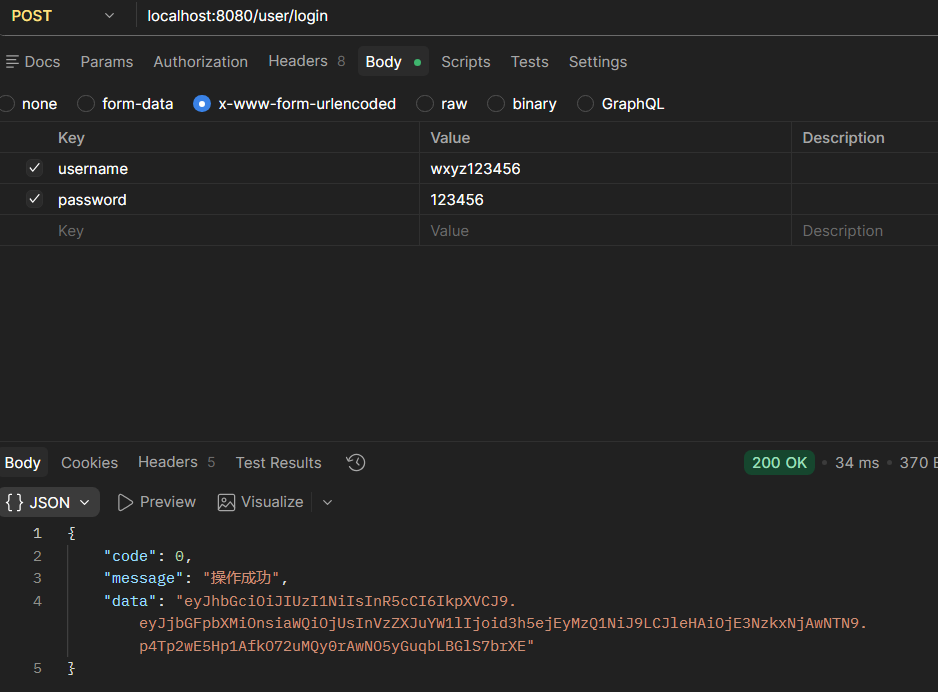Click the Visualize button
Image resolution: width=938 pixels, height=692 pixels.
point(260,502)
